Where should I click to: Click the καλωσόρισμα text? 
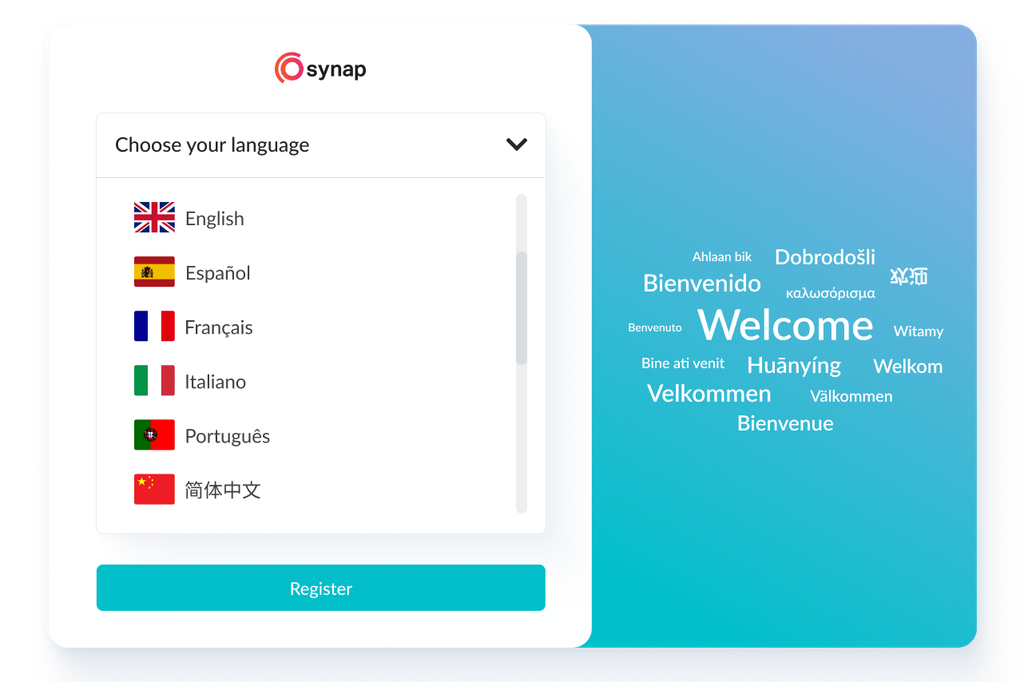(x=831, y=293)
